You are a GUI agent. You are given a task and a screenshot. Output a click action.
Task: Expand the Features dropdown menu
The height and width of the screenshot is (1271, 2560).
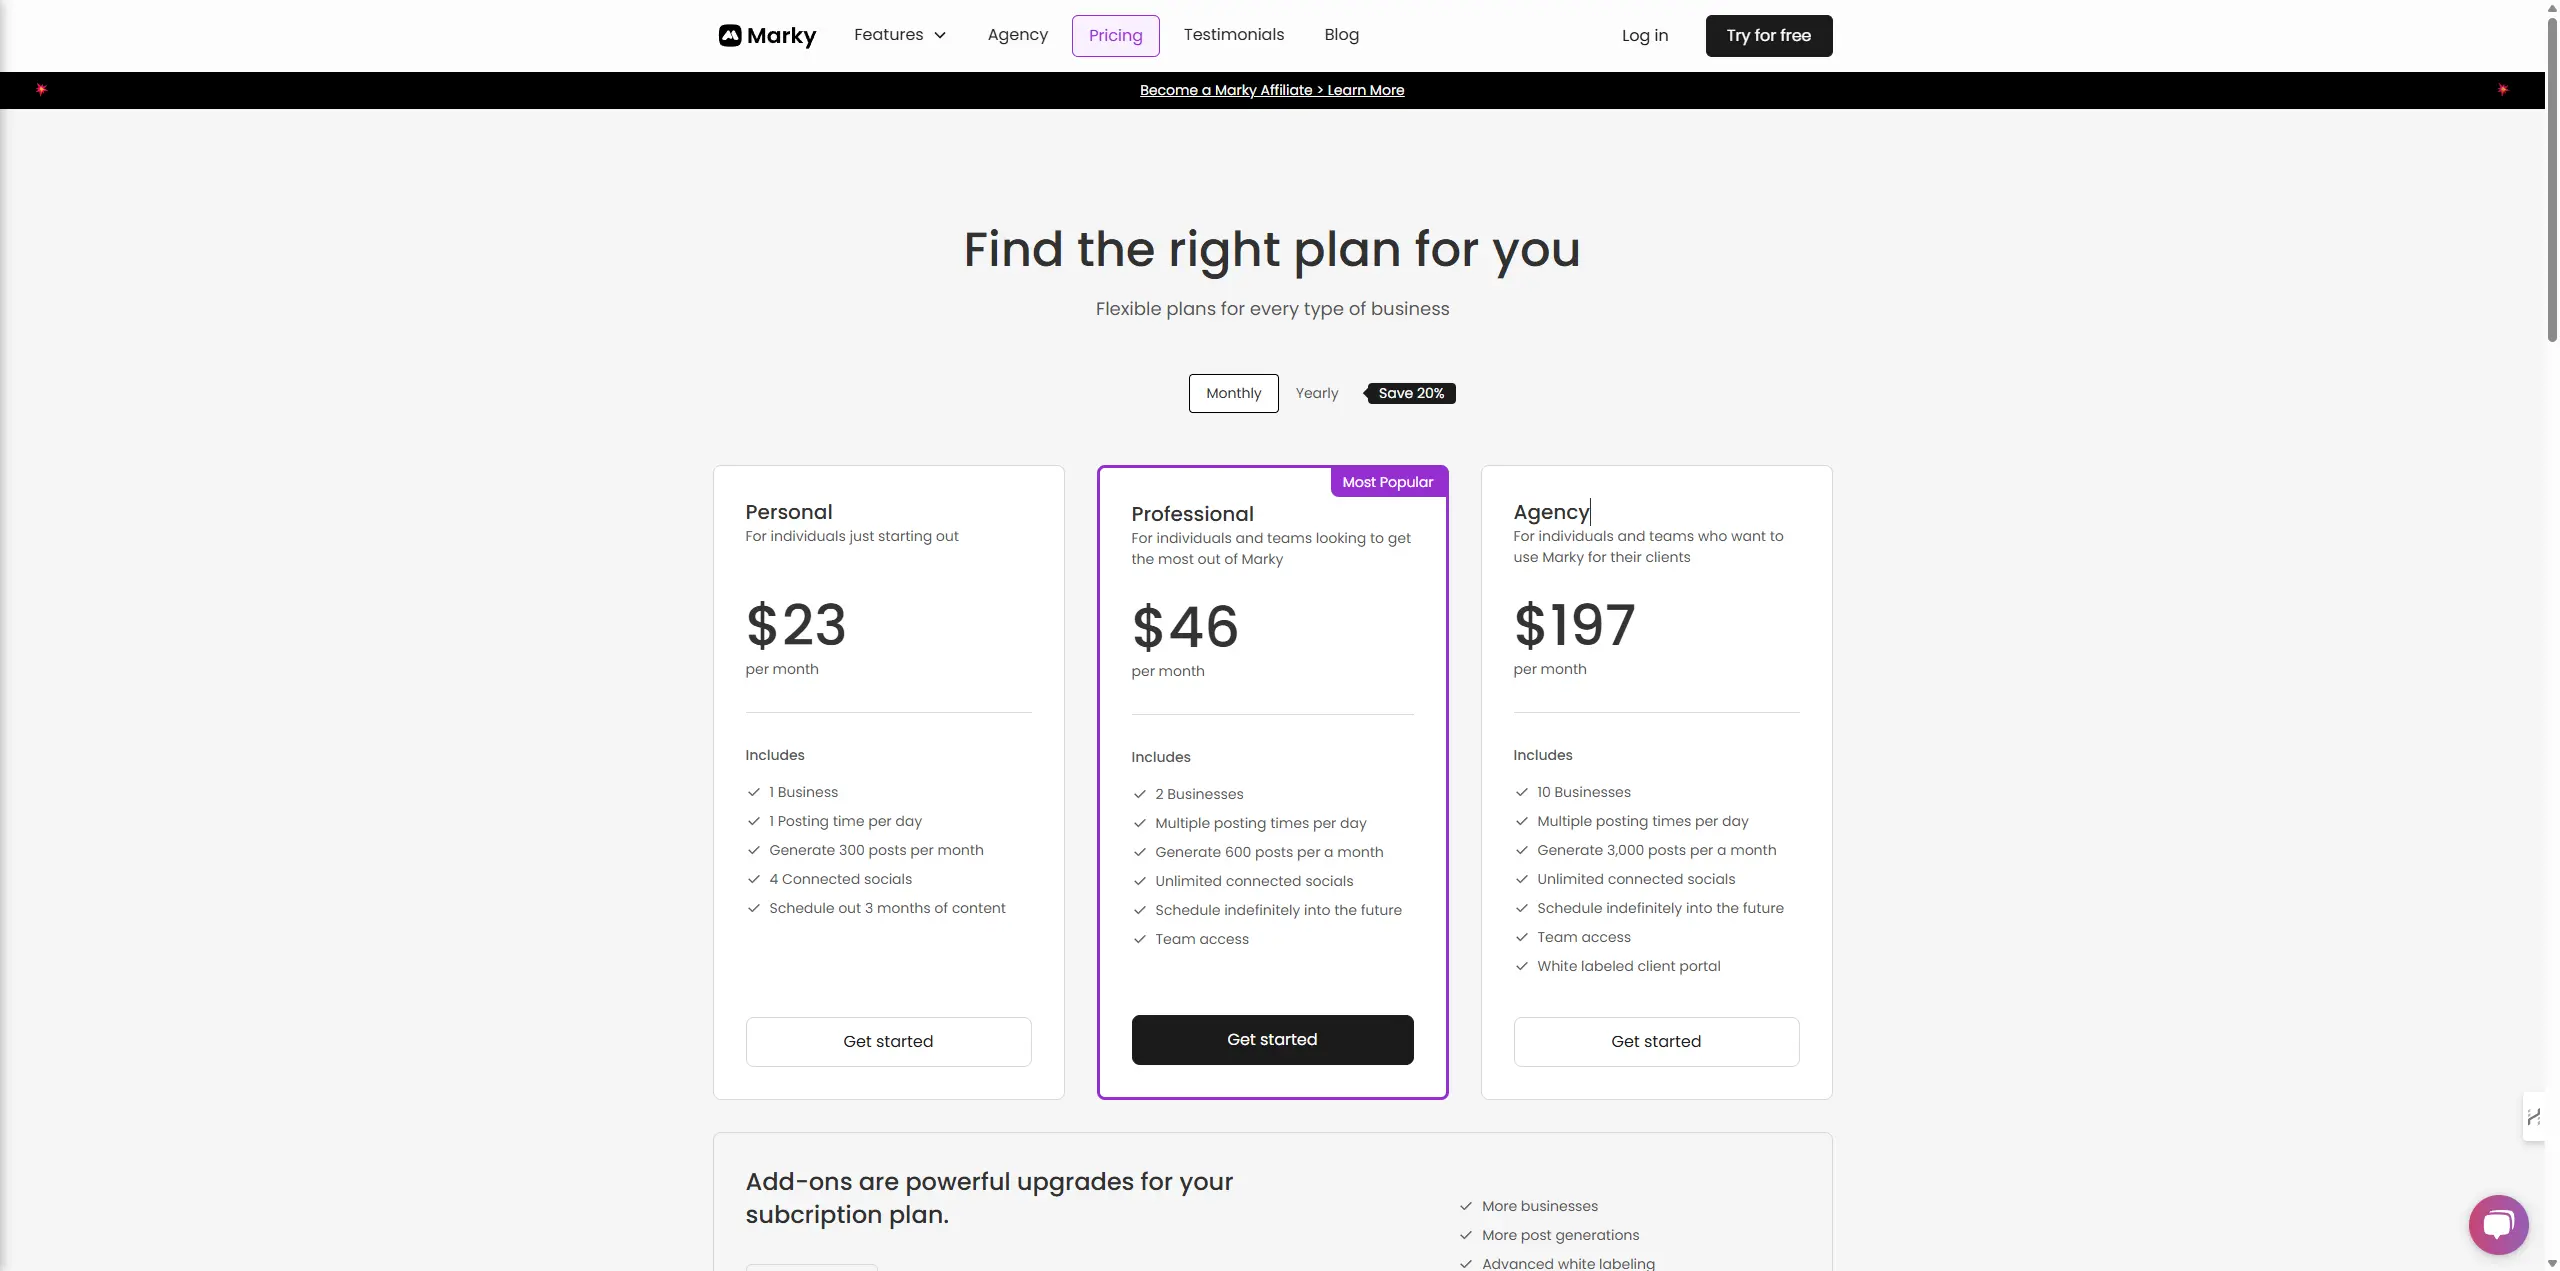coord(900,35)
